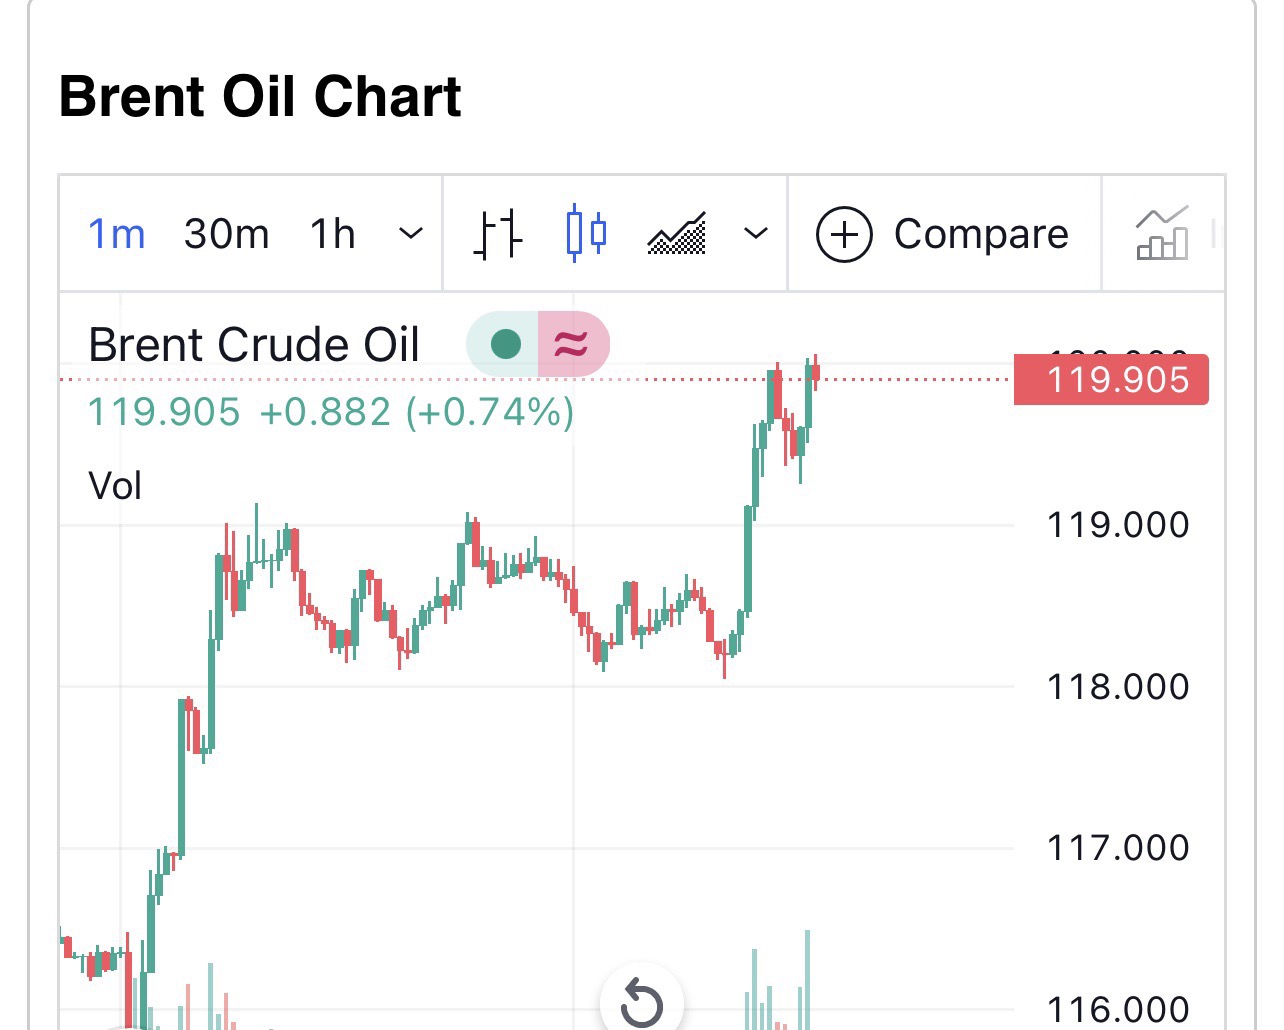Toggle the pink approximate-equal sign indicator
The height and width of the screenshot is (1030, 1284).
coord(572,344)
